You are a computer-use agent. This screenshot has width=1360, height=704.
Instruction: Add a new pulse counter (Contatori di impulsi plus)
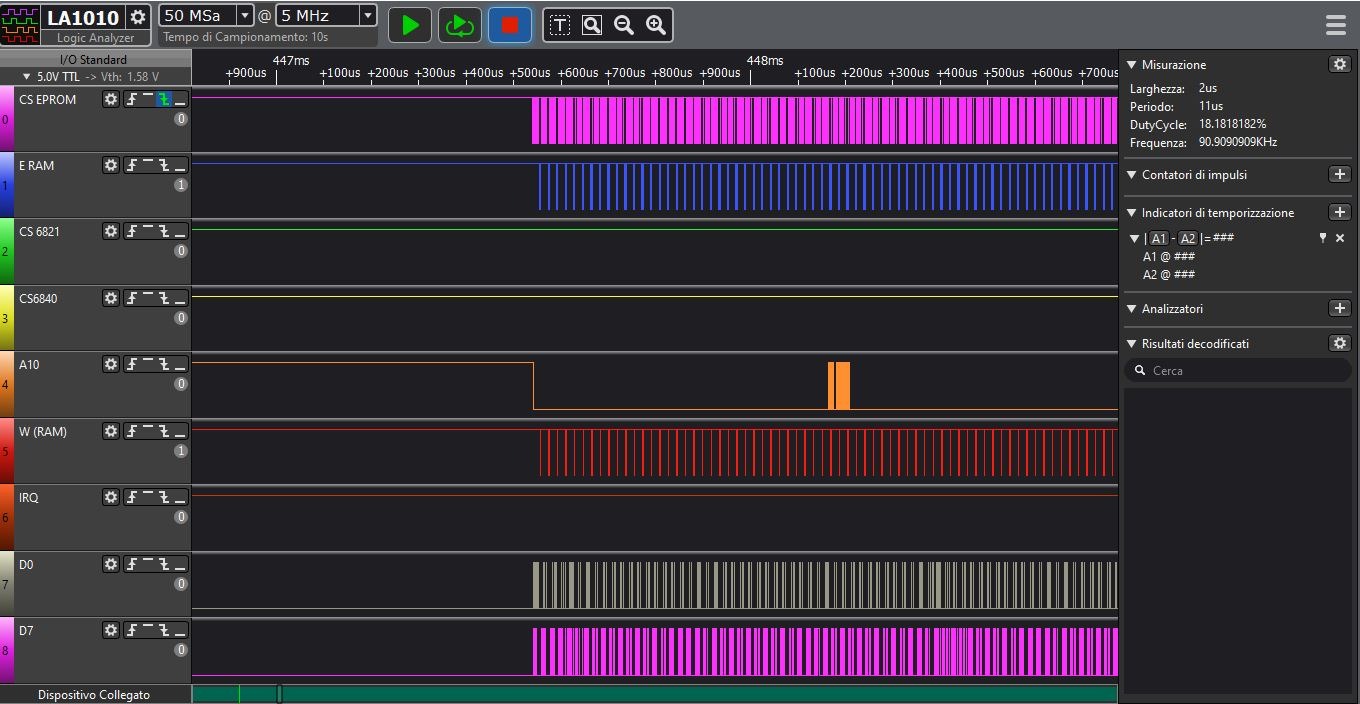1339,174
